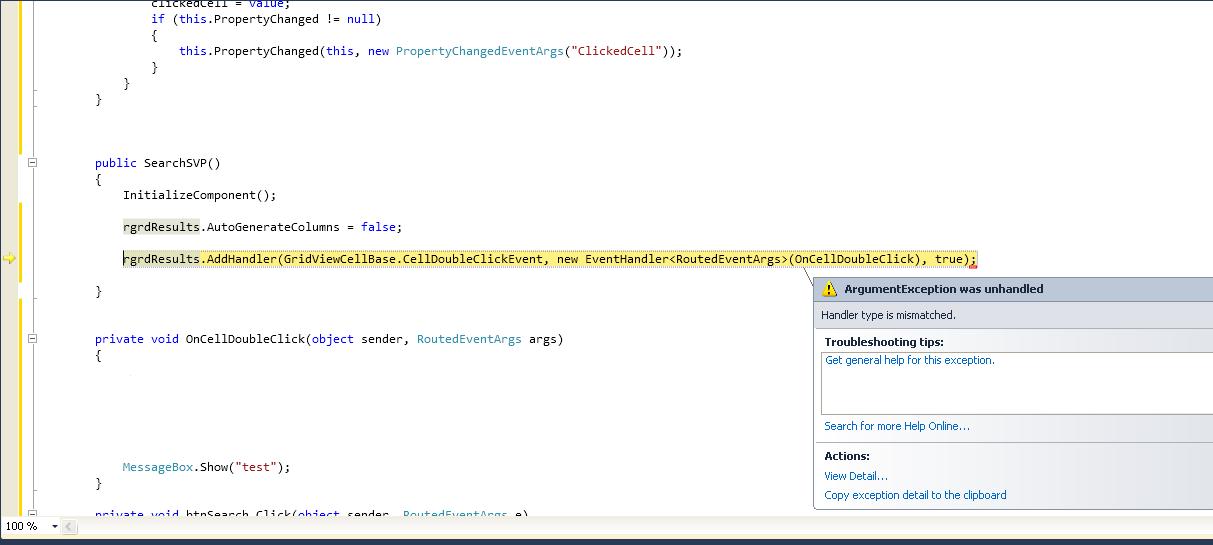
Task: Click GridViewCellBase on the highlighted line
Action: coord(340,259)
